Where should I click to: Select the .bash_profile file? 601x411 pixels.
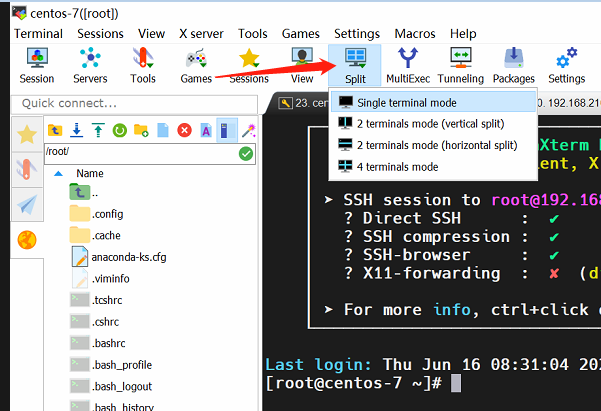111,365
